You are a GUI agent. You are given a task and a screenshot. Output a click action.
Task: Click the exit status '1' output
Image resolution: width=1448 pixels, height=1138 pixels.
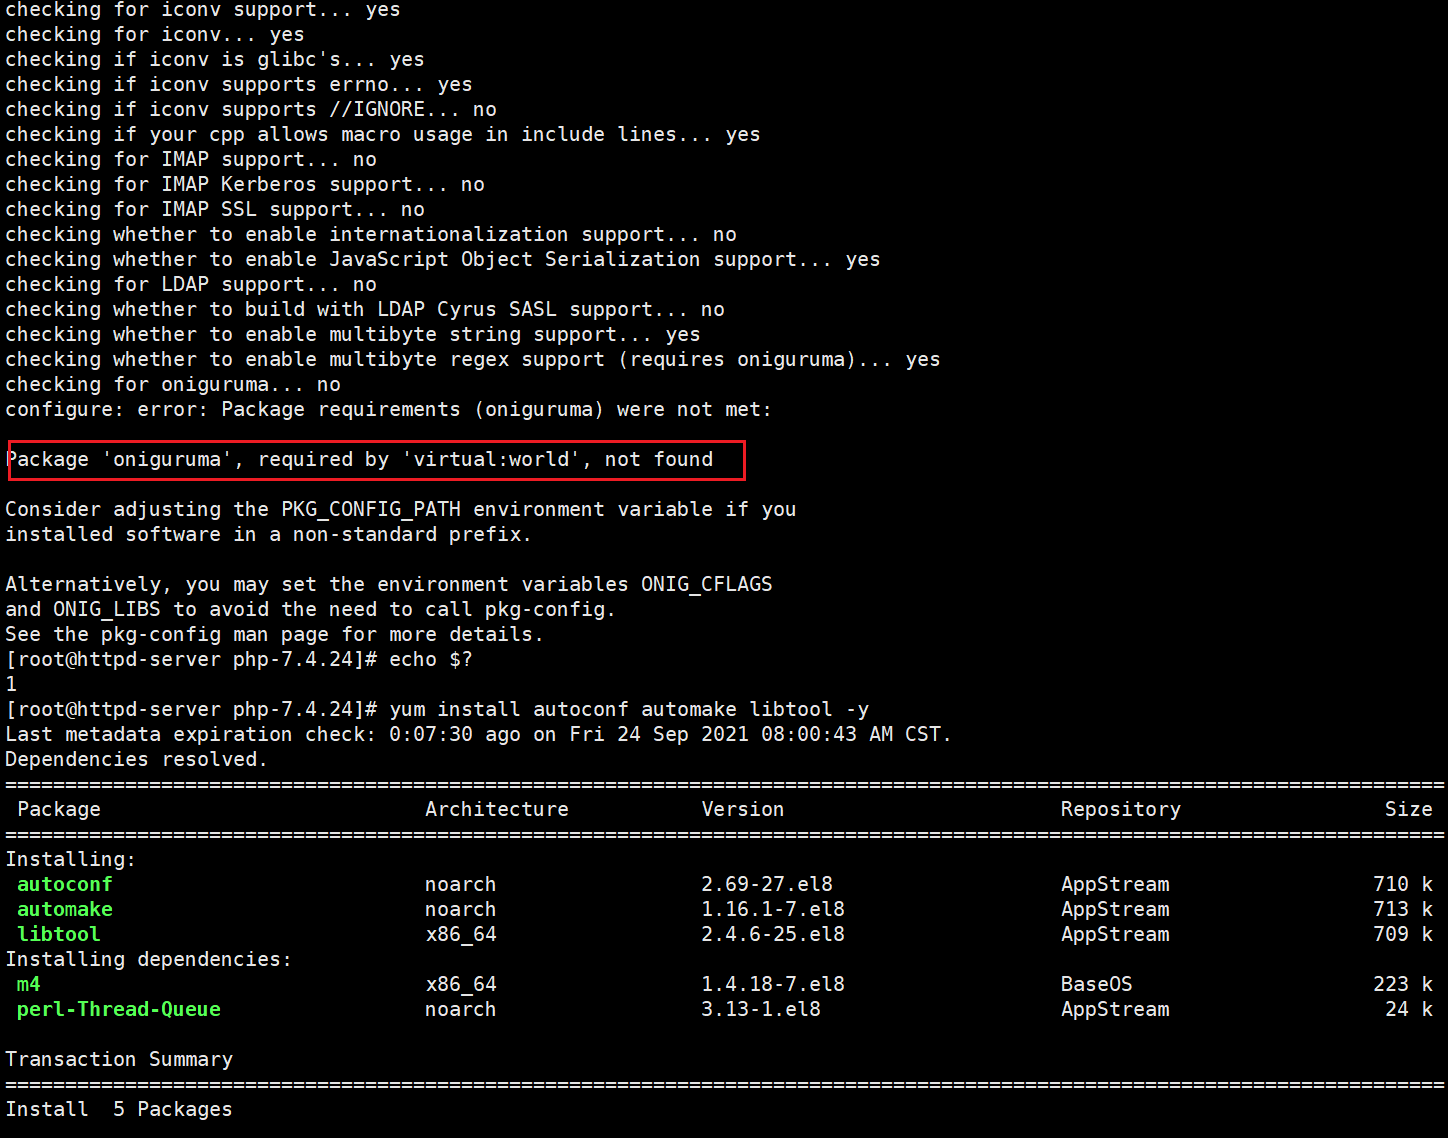coord(11,685)
